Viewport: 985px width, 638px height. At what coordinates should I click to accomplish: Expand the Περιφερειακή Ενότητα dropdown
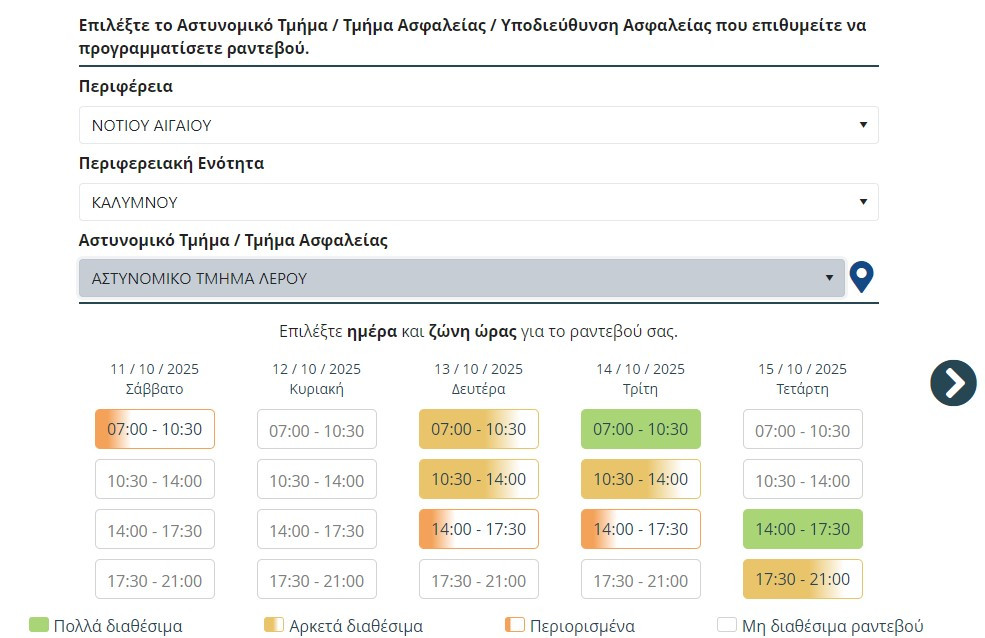tap(478, 202)
